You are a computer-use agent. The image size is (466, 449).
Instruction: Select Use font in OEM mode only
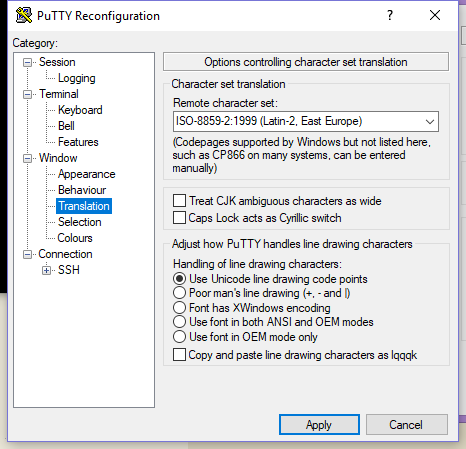click(x=179, y=337)
